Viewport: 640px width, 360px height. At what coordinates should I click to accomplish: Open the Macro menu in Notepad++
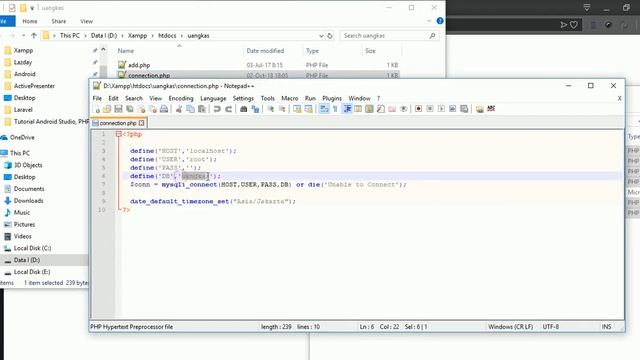click(x=289, y=98)
